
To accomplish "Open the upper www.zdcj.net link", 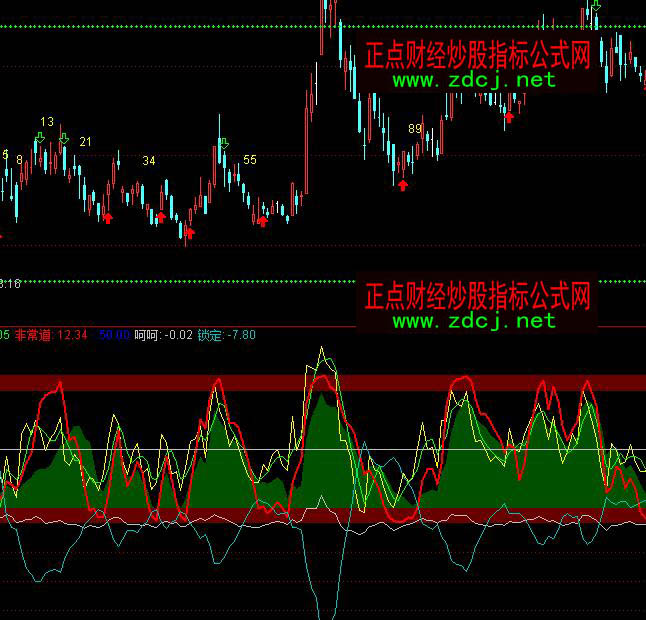I will click(473, 80).
